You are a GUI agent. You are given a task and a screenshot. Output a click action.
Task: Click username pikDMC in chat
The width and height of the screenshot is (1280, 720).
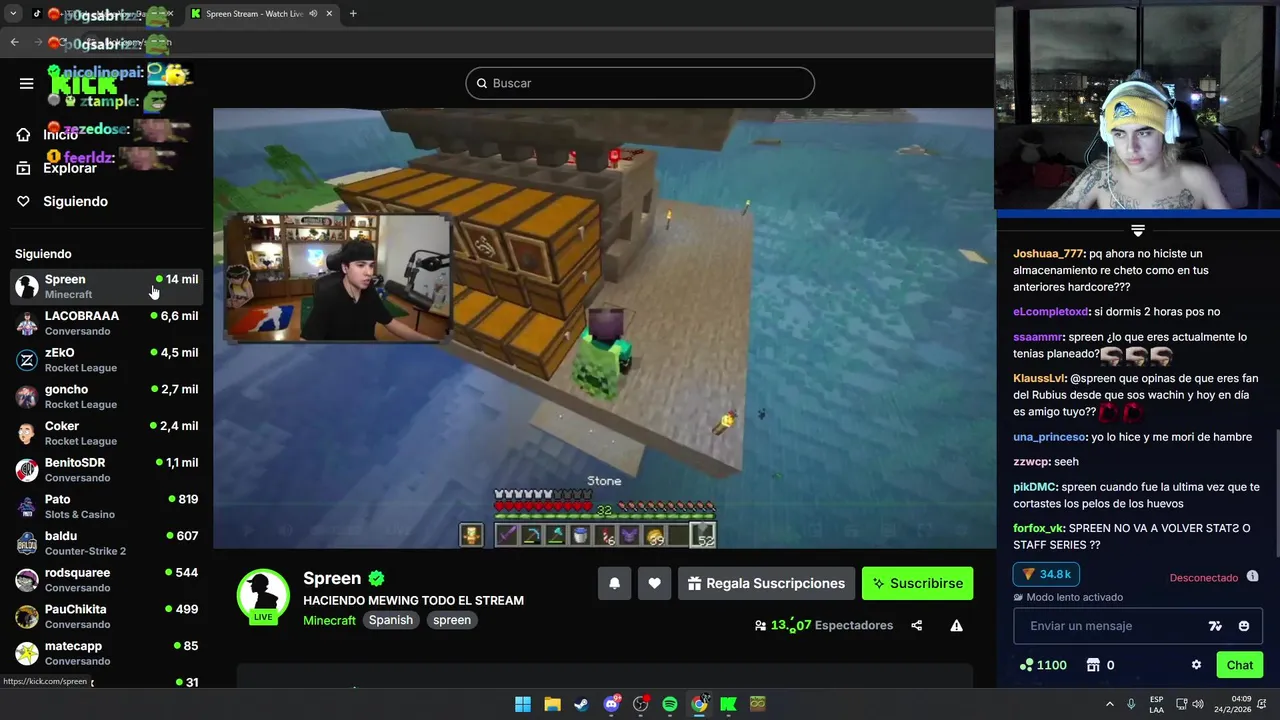(1035, 487)
